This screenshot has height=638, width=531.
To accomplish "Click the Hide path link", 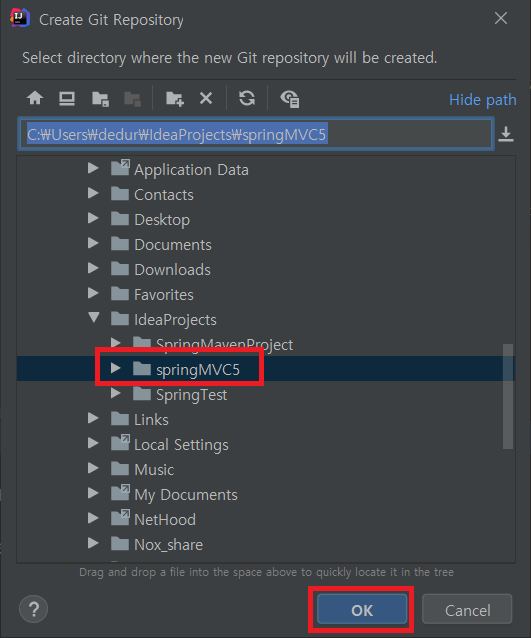I will 483,100.
